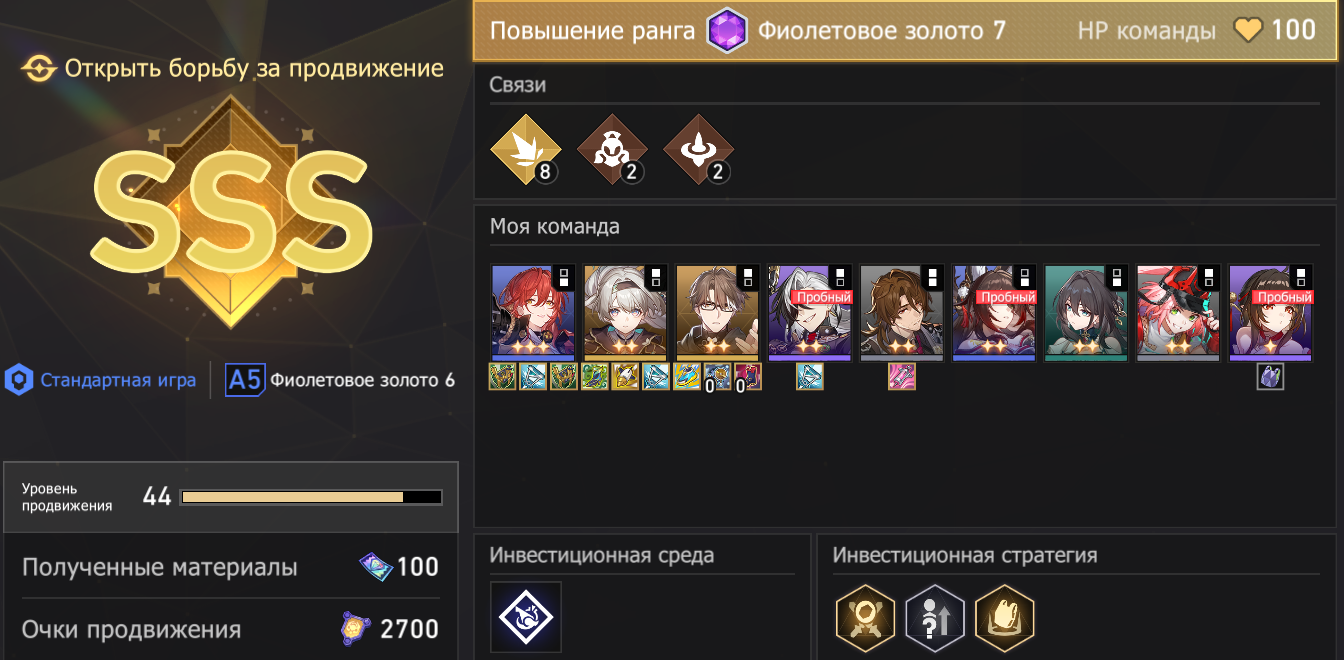Viewport: 1344px width, 660px height.
Task: Select the middle brown bond icon
Action: coord(611,149)
